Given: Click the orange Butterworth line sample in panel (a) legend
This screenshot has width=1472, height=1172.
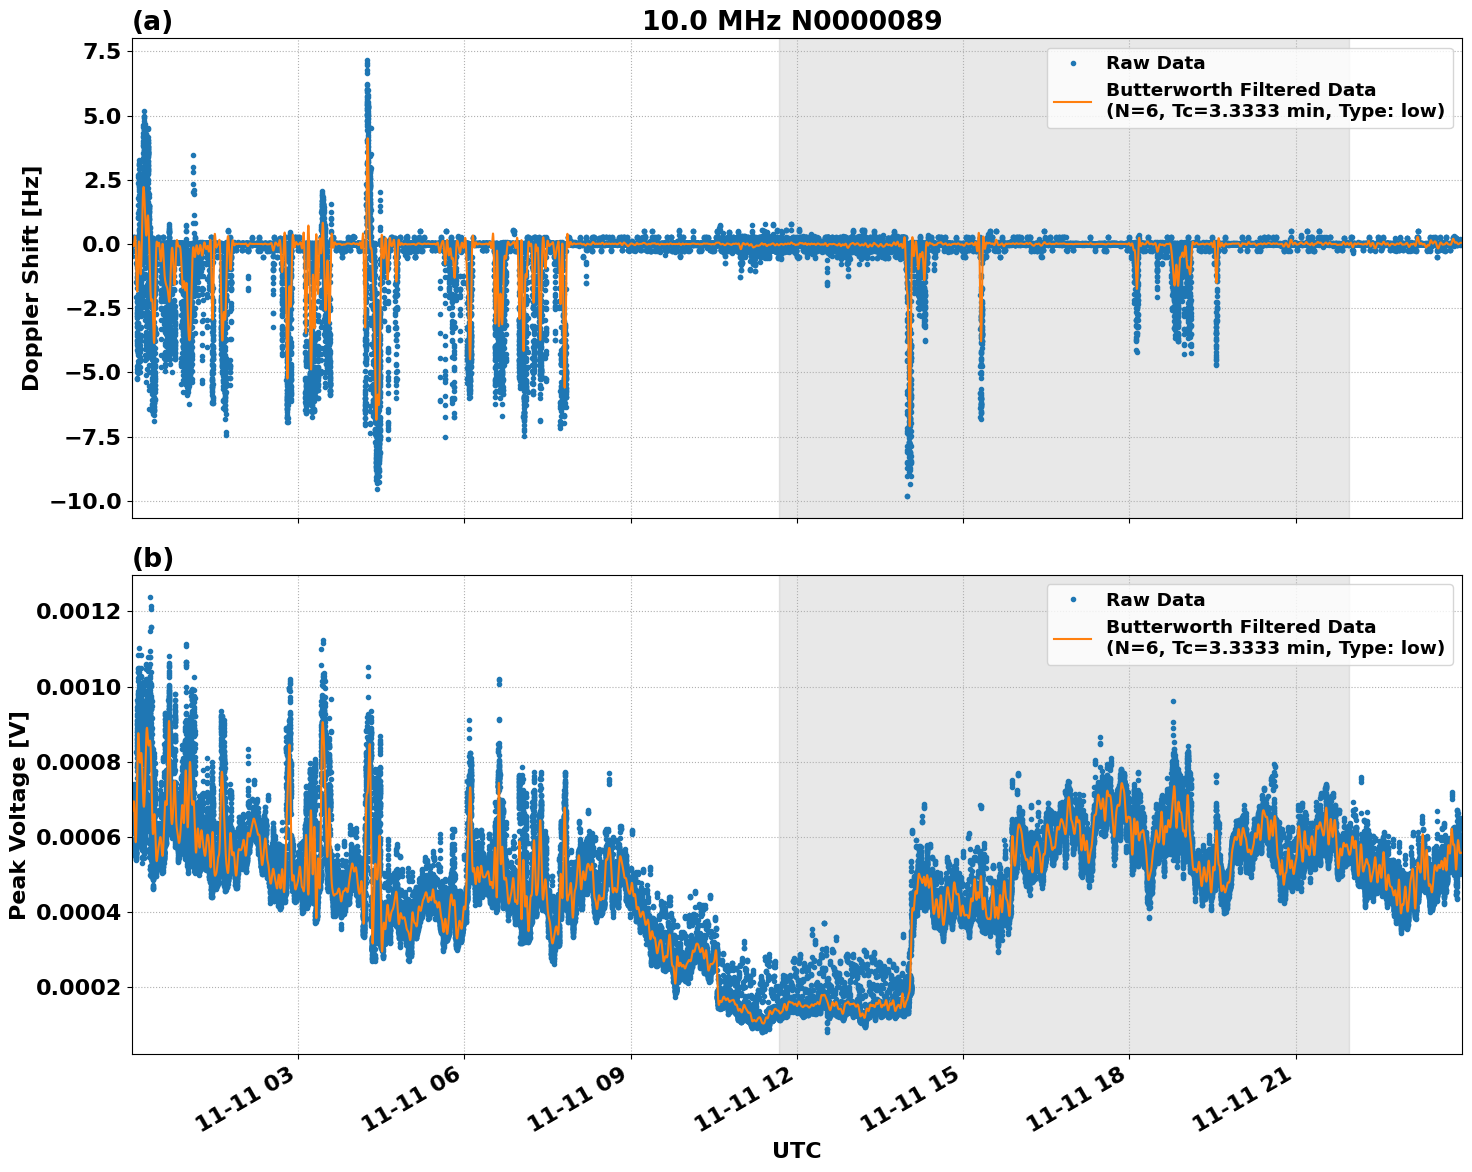Looking at the screenshot, I should [1074, 104].
